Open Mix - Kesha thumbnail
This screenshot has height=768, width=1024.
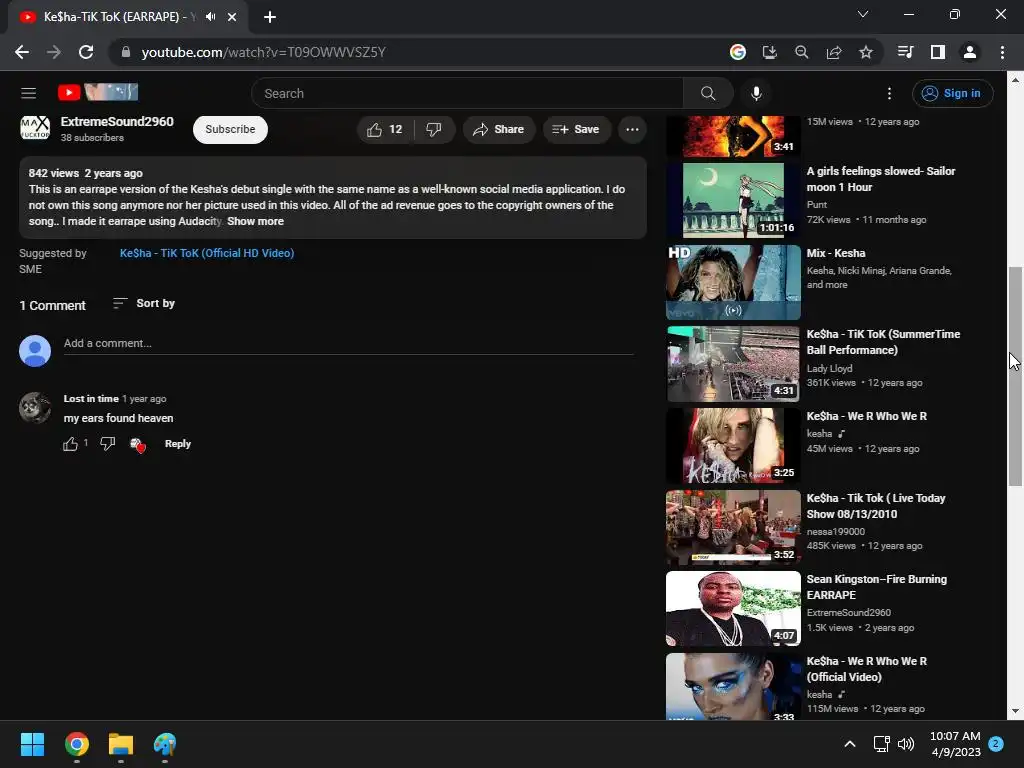(x=733, y=282)
